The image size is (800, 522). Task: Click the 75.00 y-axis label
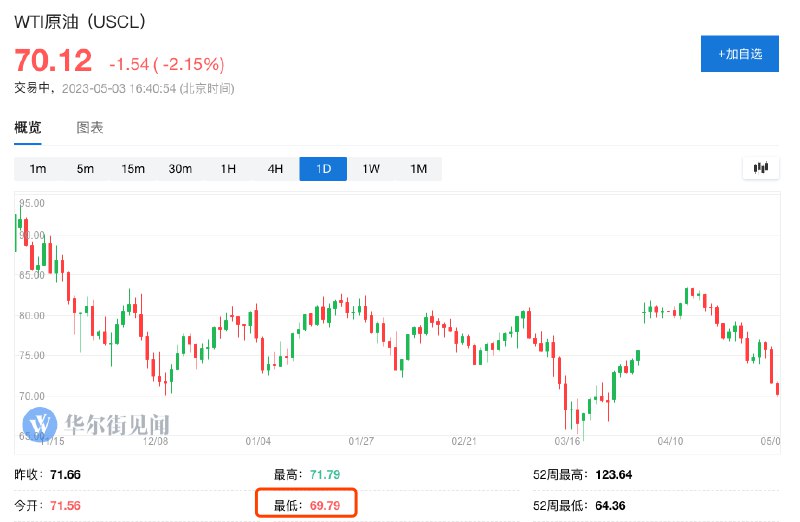pyautogui.click(x=32, y=355)
